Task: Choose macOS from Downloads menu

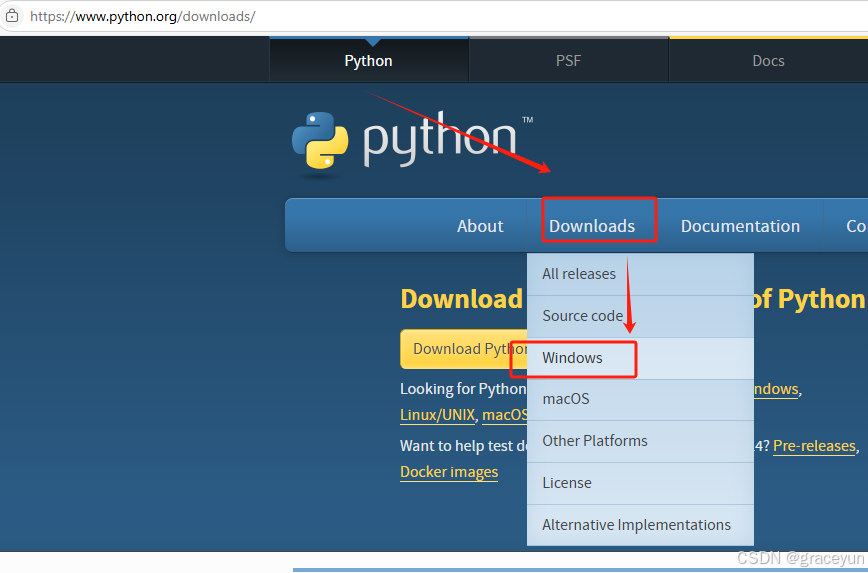Action: [640, 399]
